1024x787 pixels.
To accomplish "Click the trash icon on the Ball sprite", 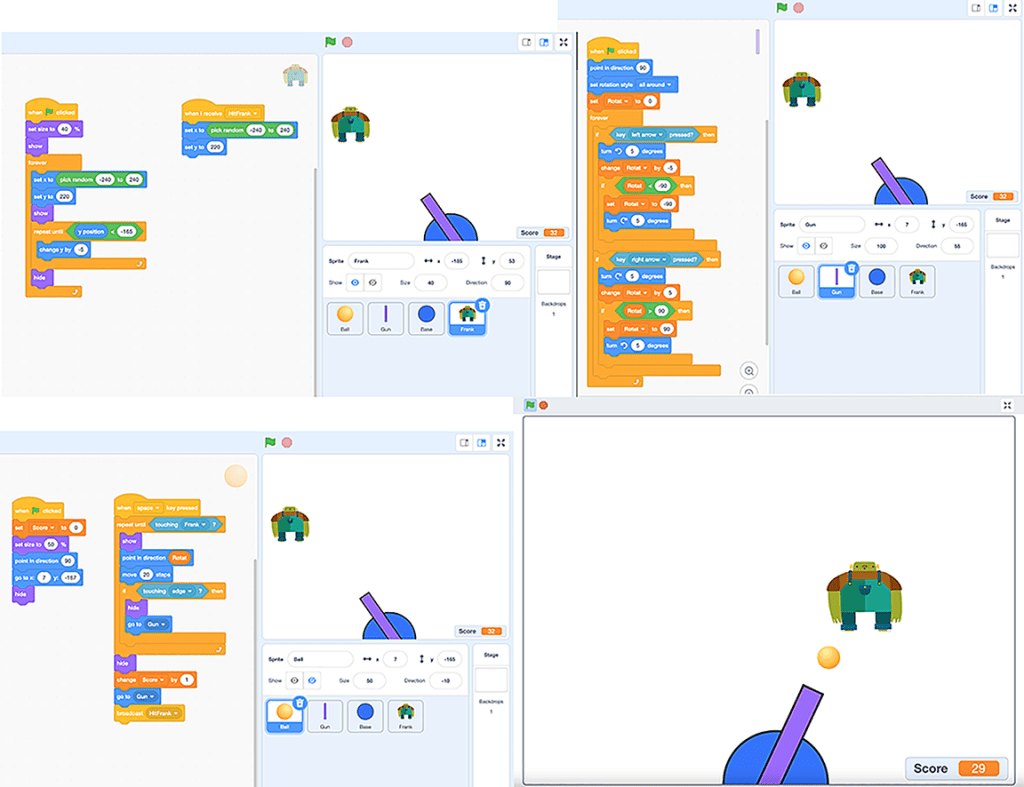I will pos(299,703).
